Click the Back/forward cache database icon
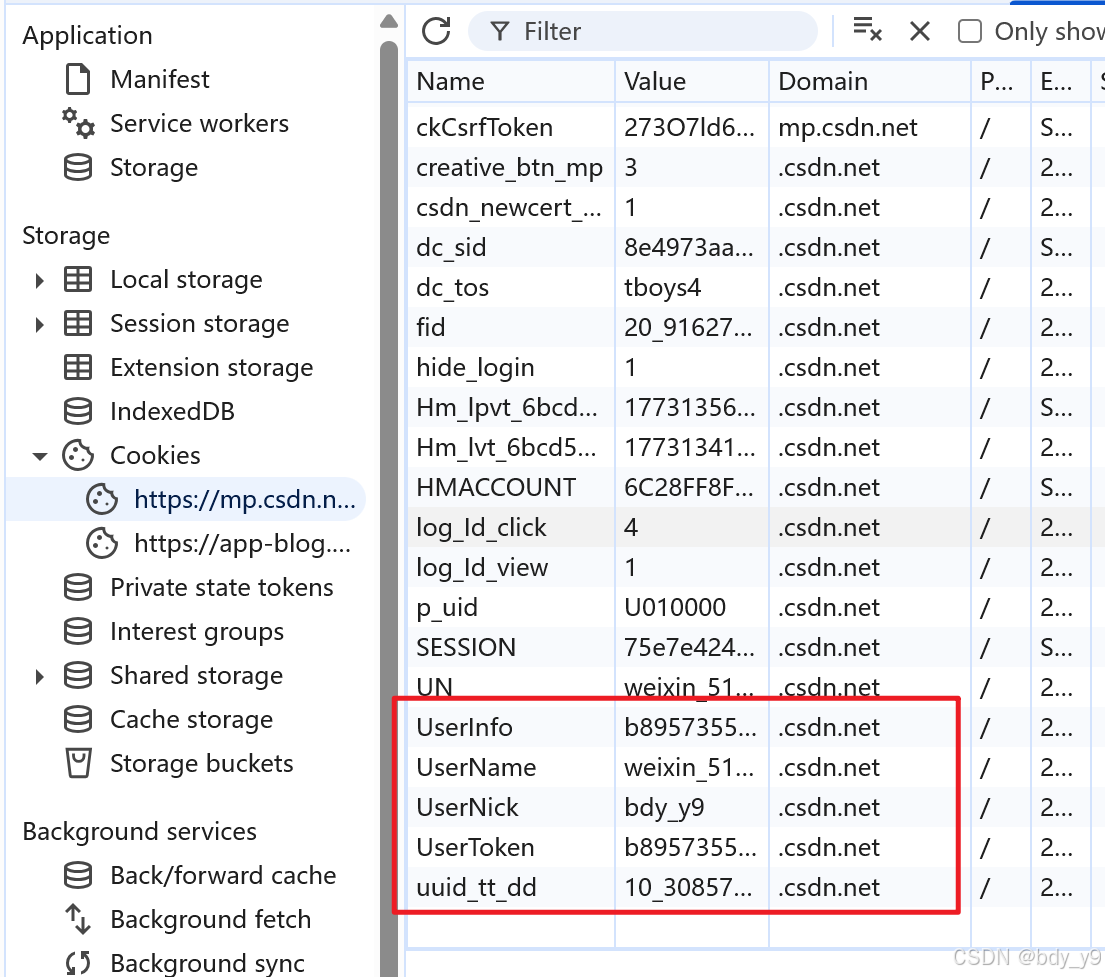This screenshot has width=1105, height=977. click(78, 875)
